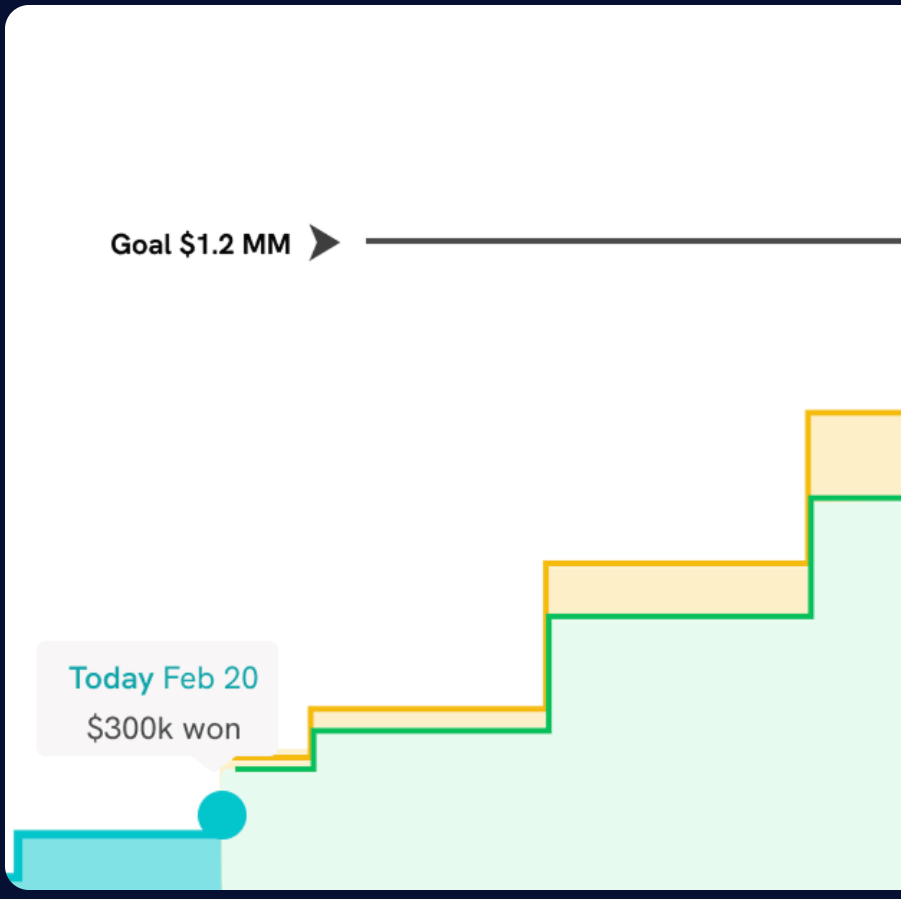901x899 pixels.
Task: Click the dark horizontal goal line
Action: tap(630, 241)
